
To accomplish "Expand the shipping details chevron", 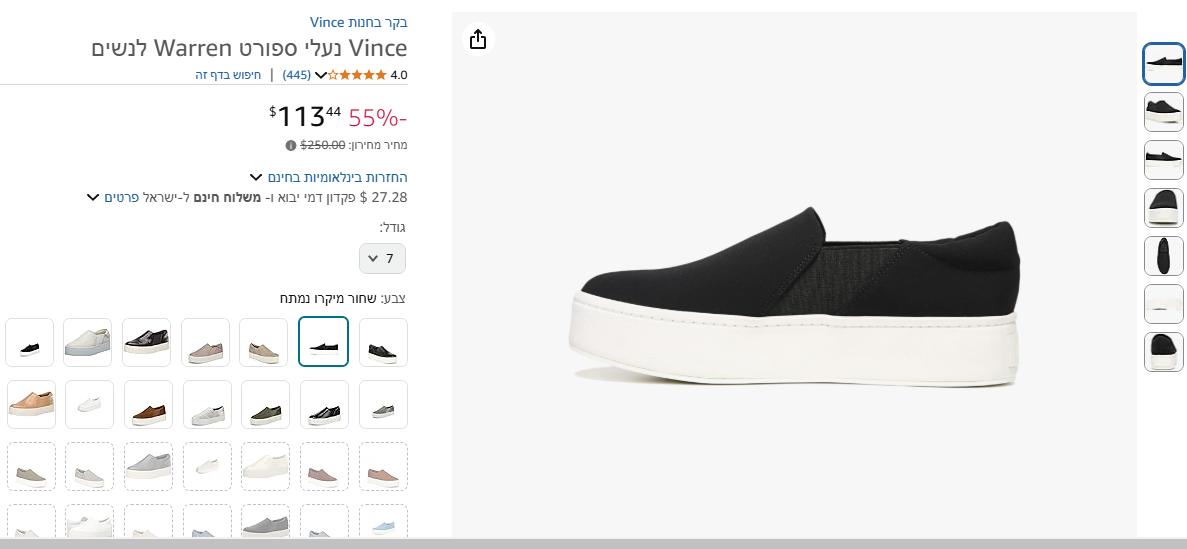I will (93, 197).
